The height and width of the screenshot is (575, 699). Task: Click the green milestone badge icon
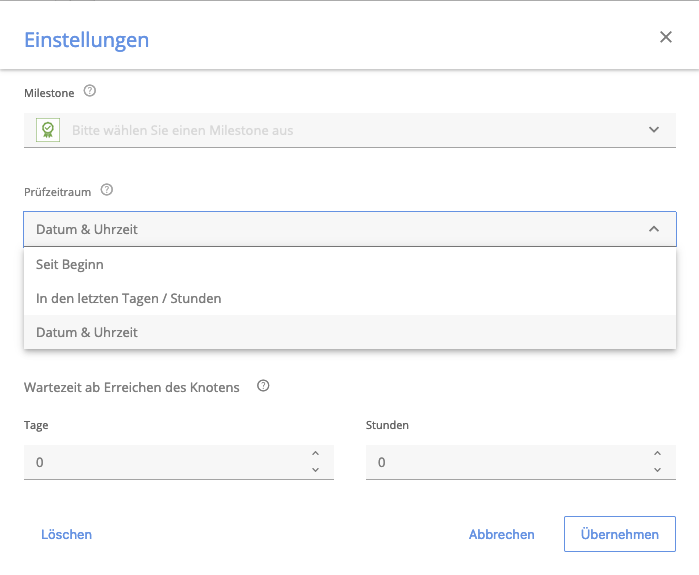point(48,130)
